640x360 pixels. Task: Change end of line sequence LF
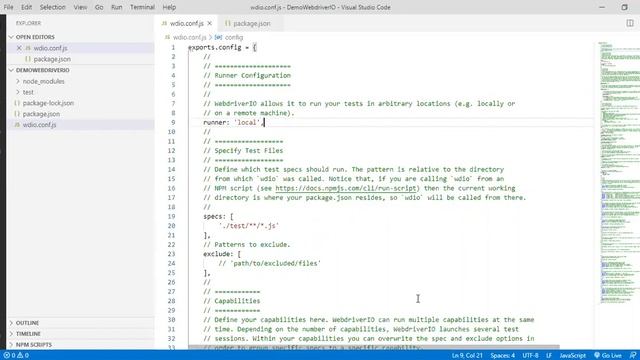coord(549,356)
